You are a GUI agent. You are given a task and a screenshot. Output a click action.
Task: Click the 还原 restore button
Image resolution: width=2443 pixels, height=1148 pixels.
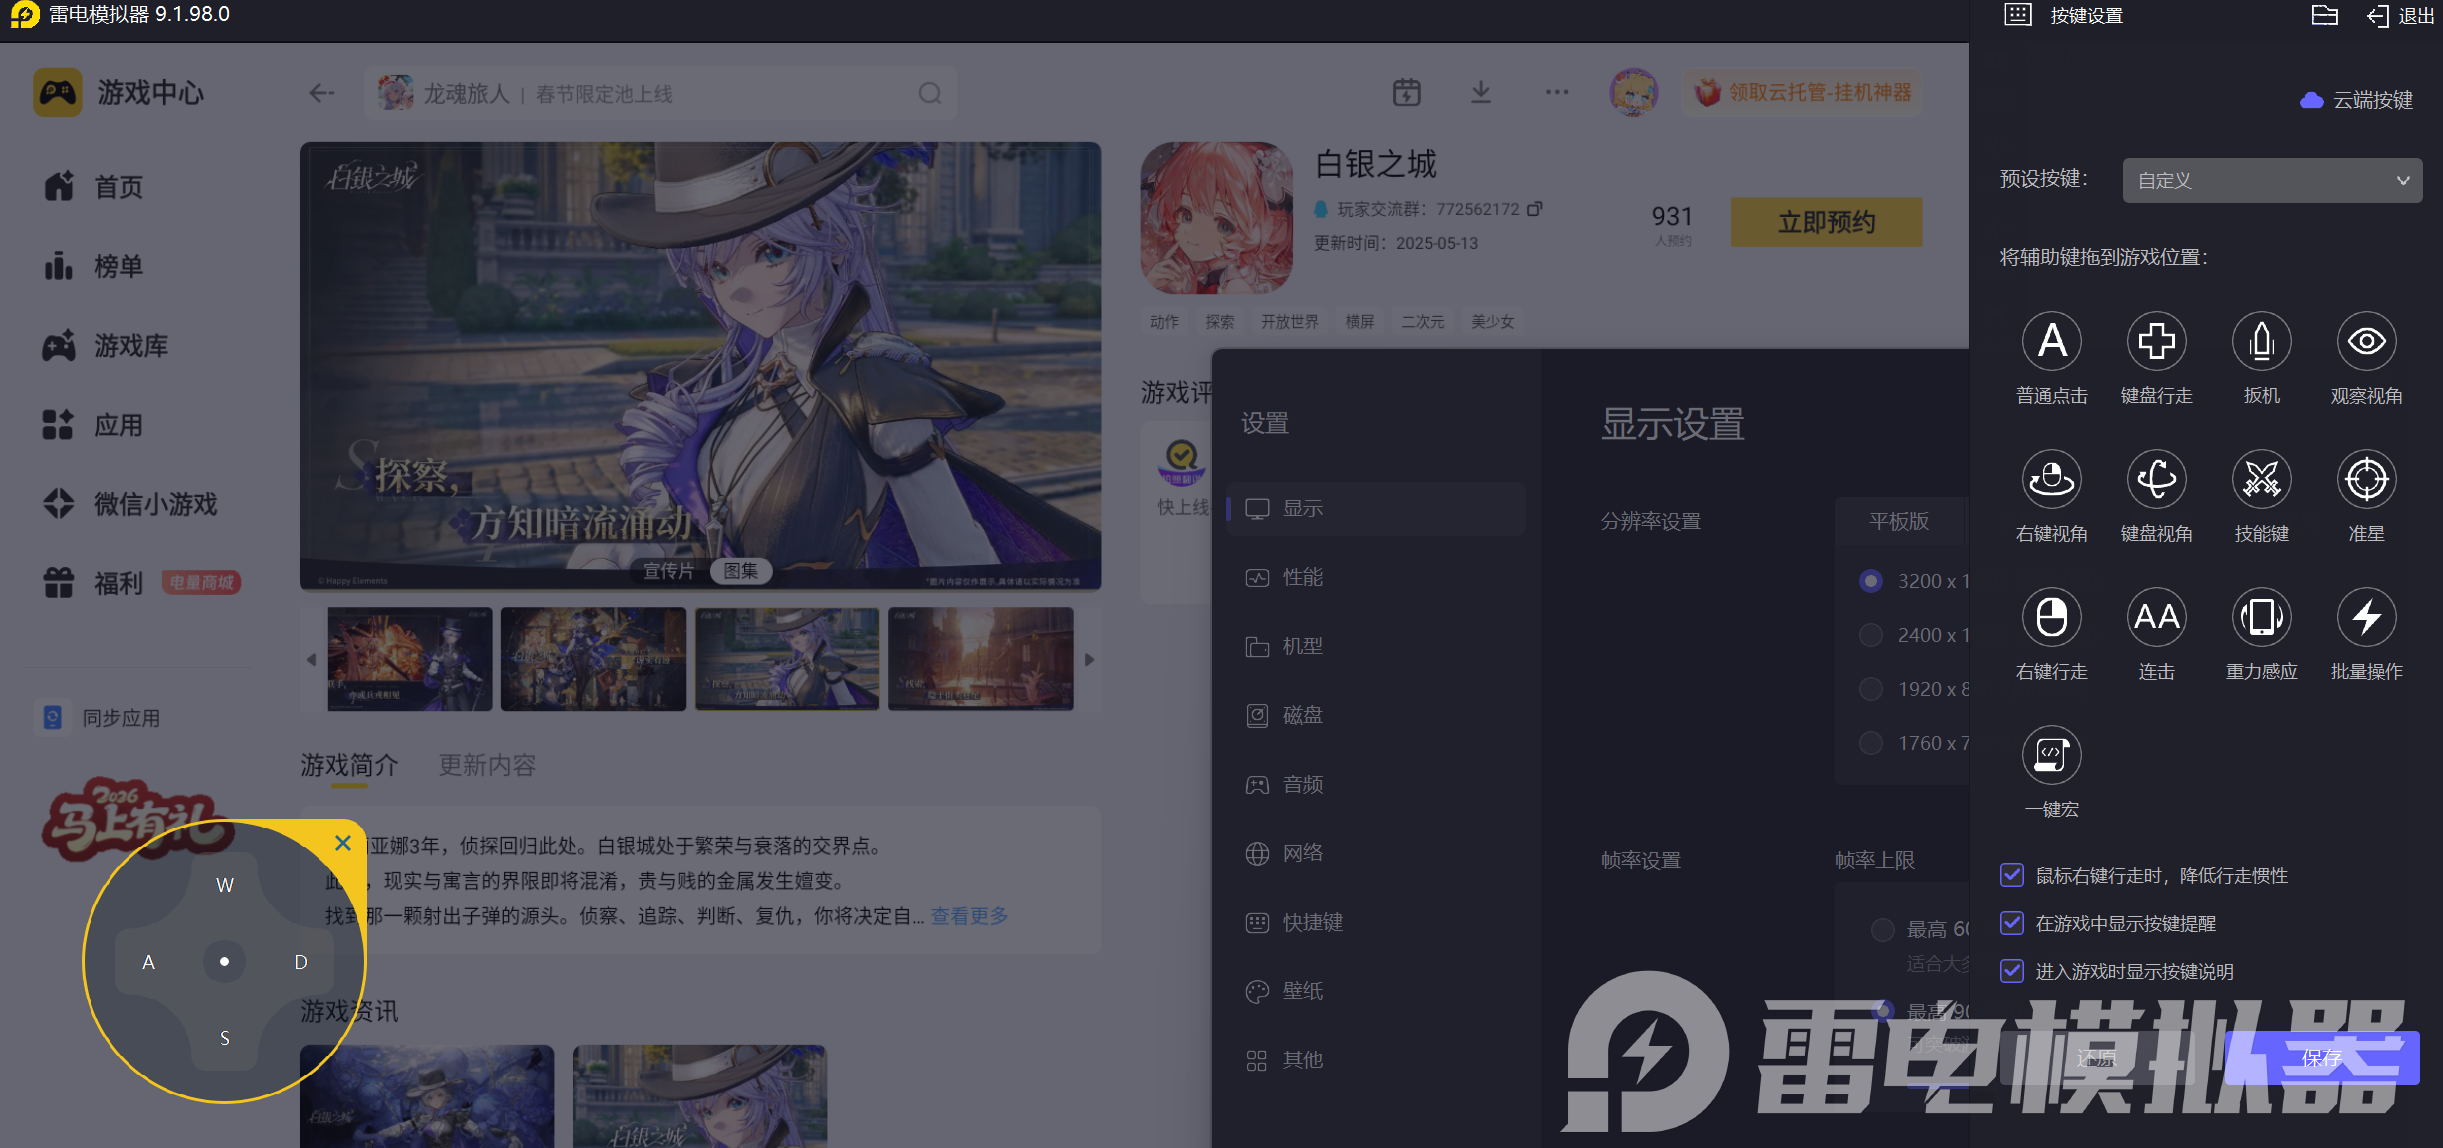click(x=2096, y=1058)
